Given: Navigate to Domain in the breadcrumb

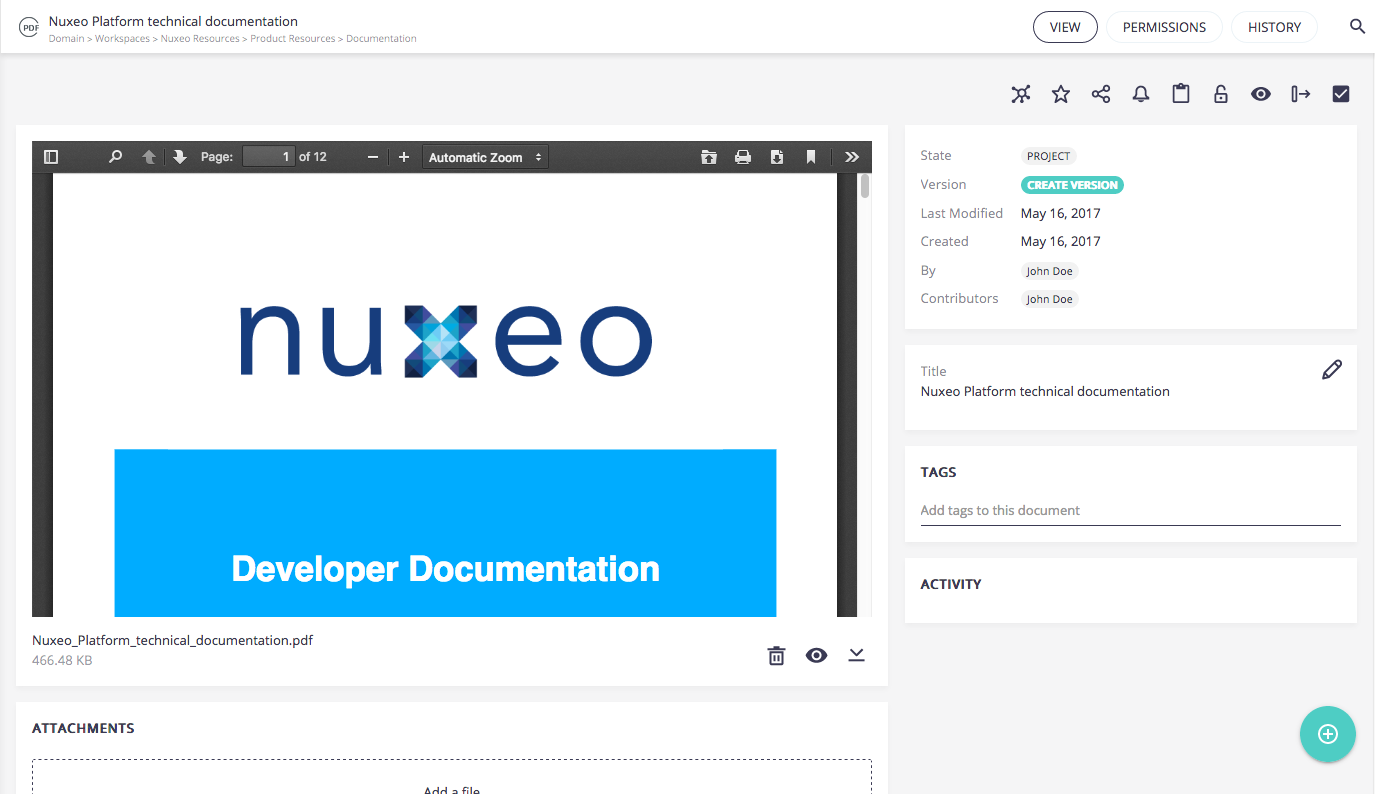Looking at the screenshot, I should pyautogui.click(x=66, y=39).
